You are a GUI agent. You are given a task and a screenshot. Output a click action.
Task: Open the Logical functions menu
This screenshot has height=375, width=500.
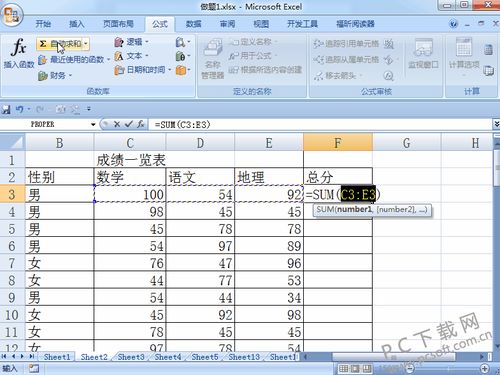[131, 42]
